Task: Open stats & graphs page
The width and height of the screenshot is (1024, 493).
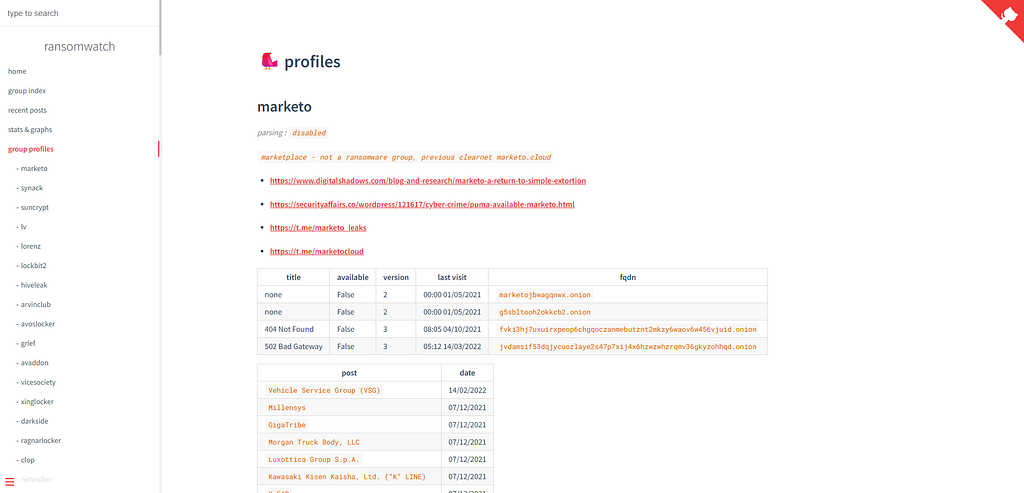Action: (30, 129)
